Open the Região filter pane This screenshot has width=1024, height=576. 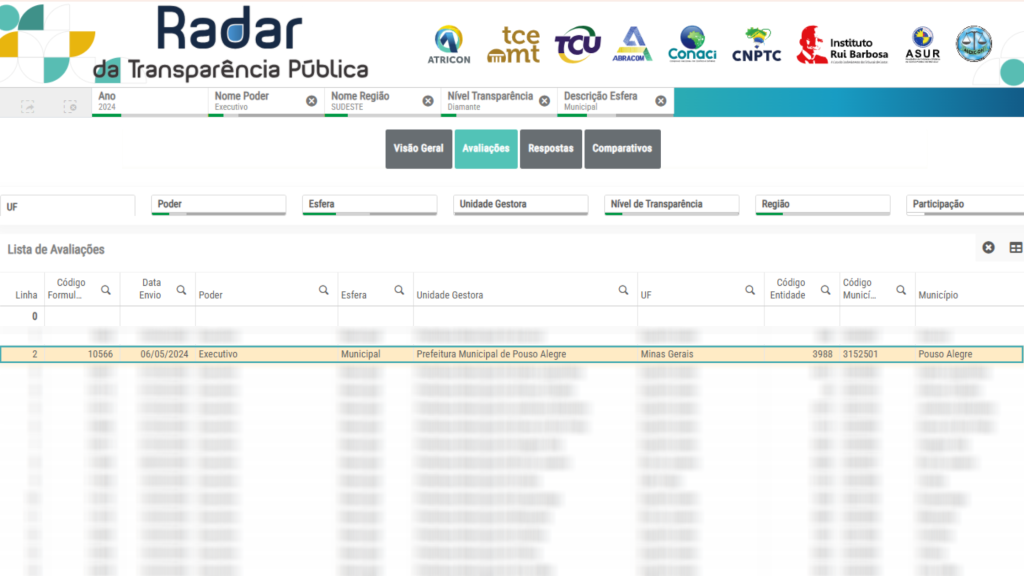click(823, 204)
